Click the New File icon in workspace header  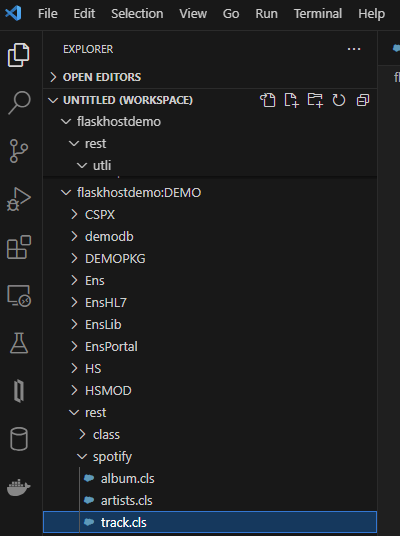[x=291, y=100]
